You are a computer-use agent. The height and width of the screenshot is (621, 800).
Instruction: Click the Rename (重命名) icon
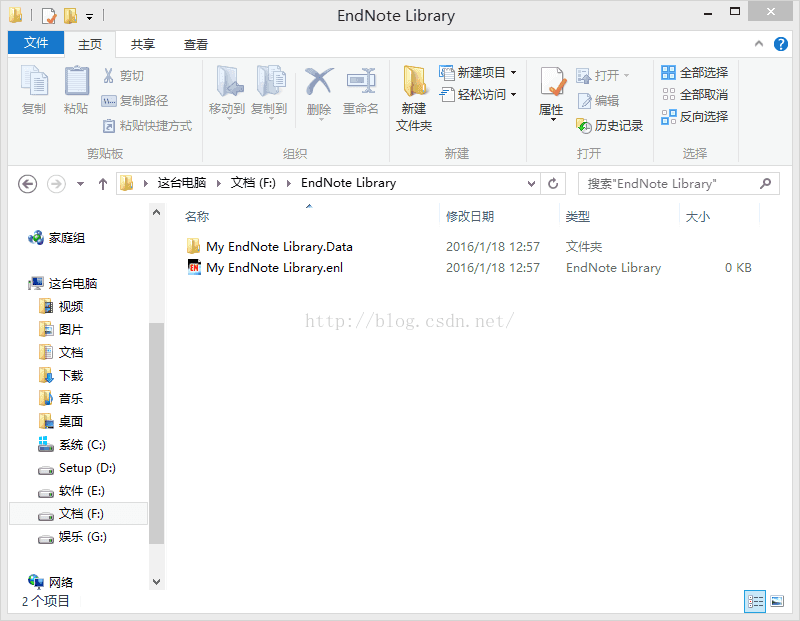click(361, 82)
